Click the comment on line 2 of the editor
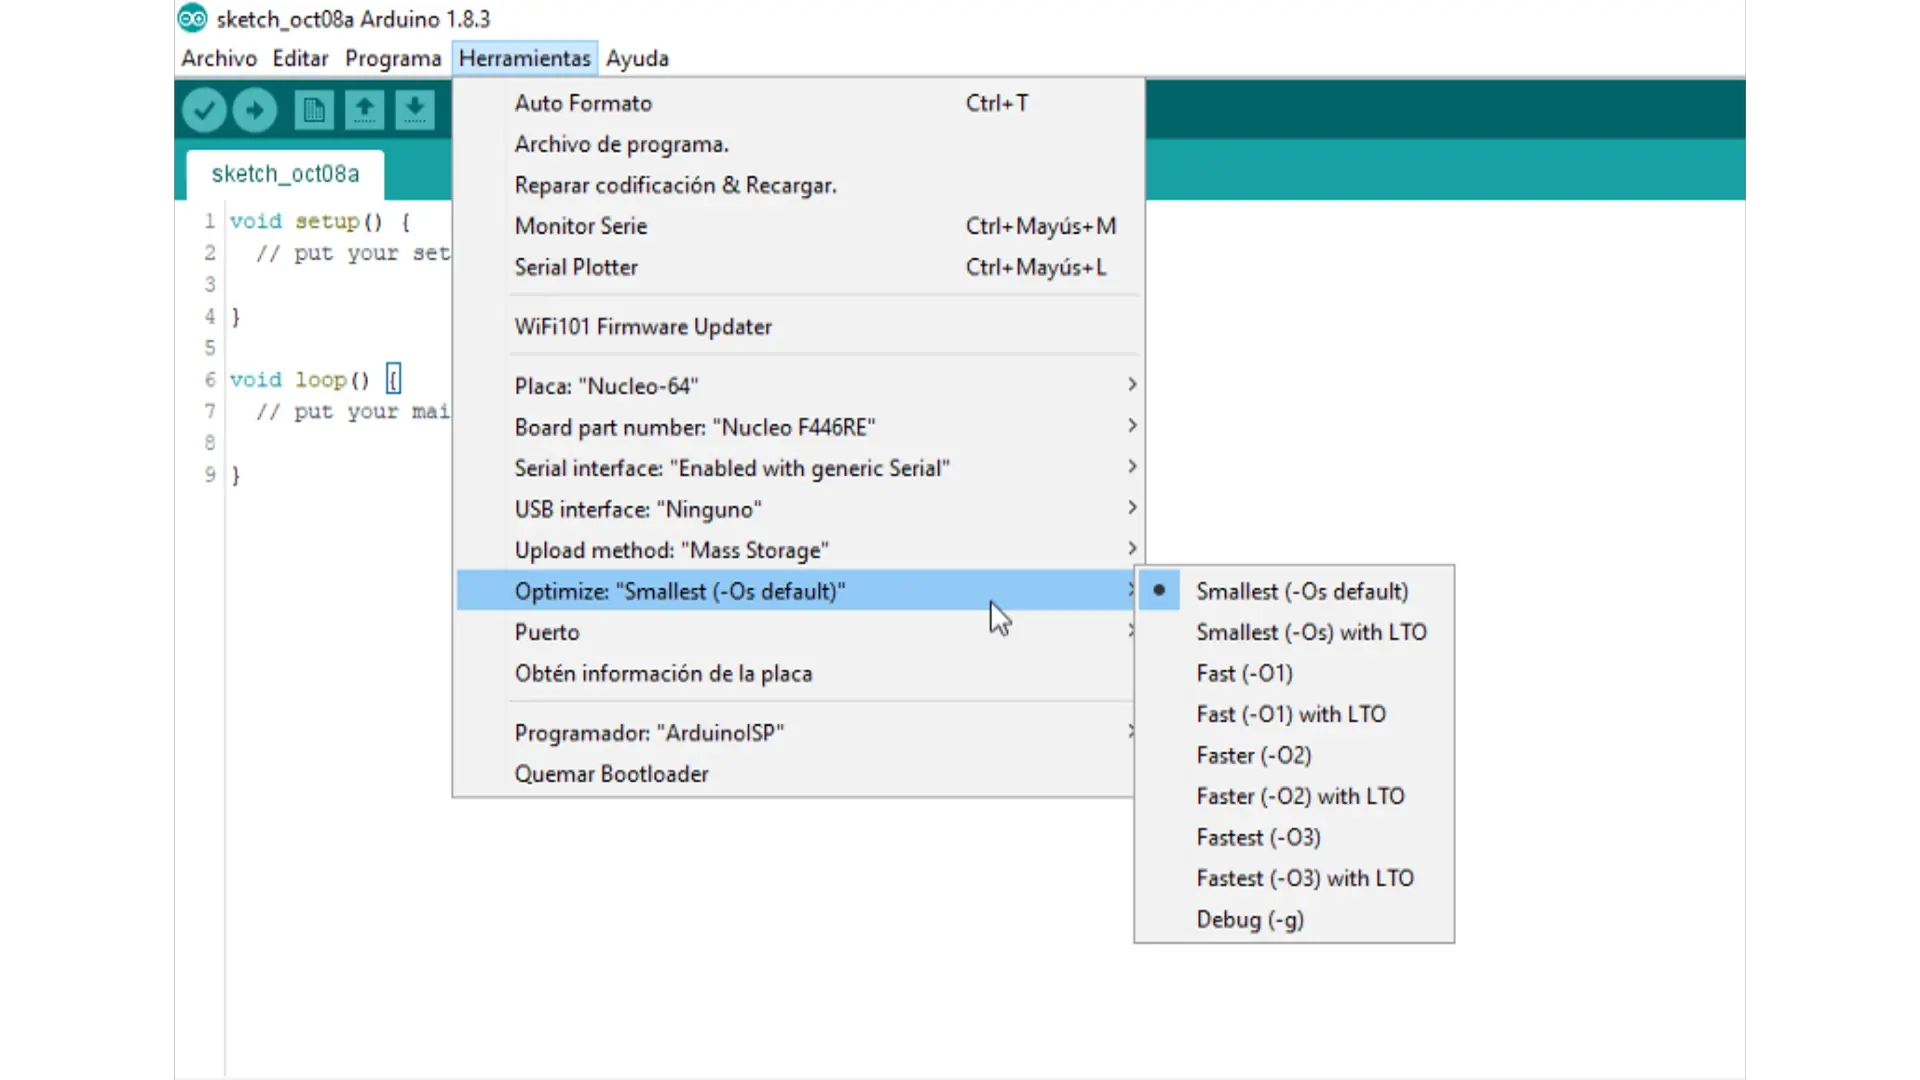 tap(353, 253)
